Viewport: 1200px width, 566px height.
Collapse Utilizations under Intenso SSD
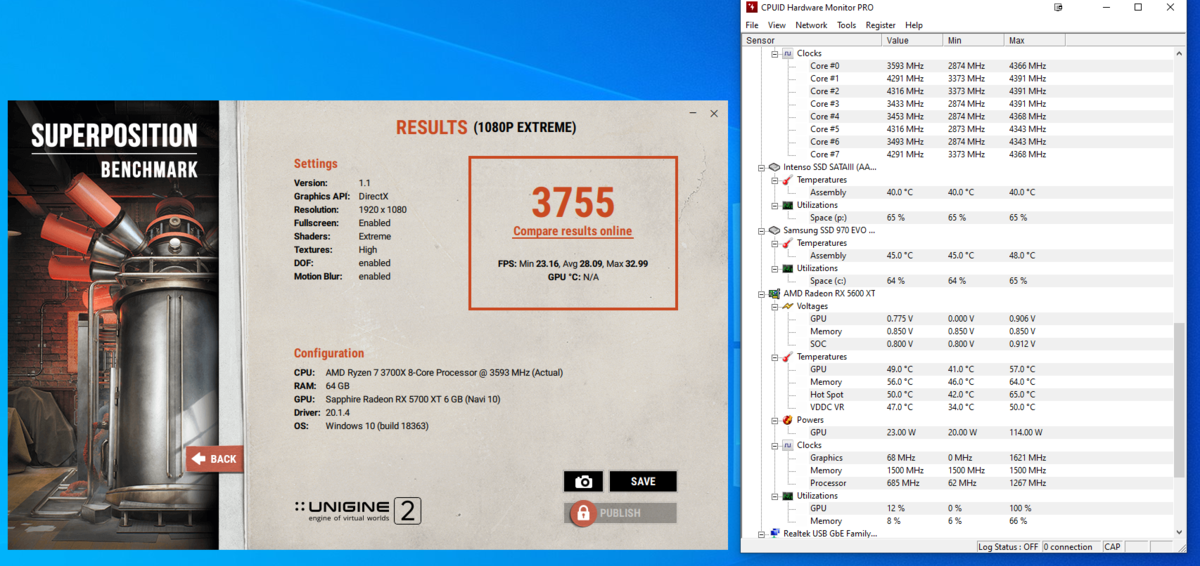[775, 205]
